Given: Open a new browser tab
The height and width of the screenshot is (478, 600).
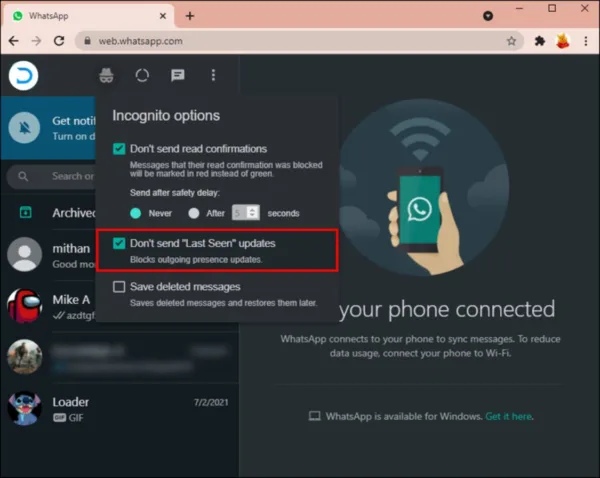Looking at the screenshot, I should tap(190, 16).
